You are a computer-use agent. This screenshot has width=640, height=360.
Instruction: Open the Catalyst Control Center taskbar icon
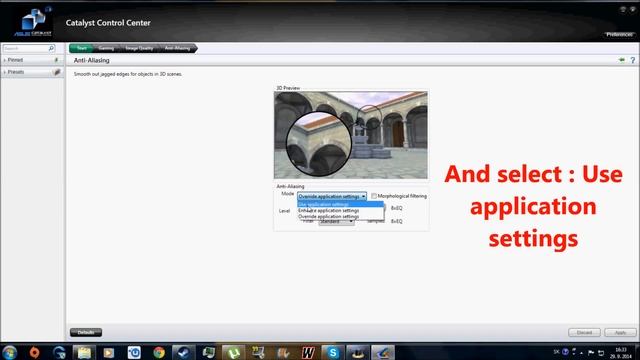coord(383,352)
